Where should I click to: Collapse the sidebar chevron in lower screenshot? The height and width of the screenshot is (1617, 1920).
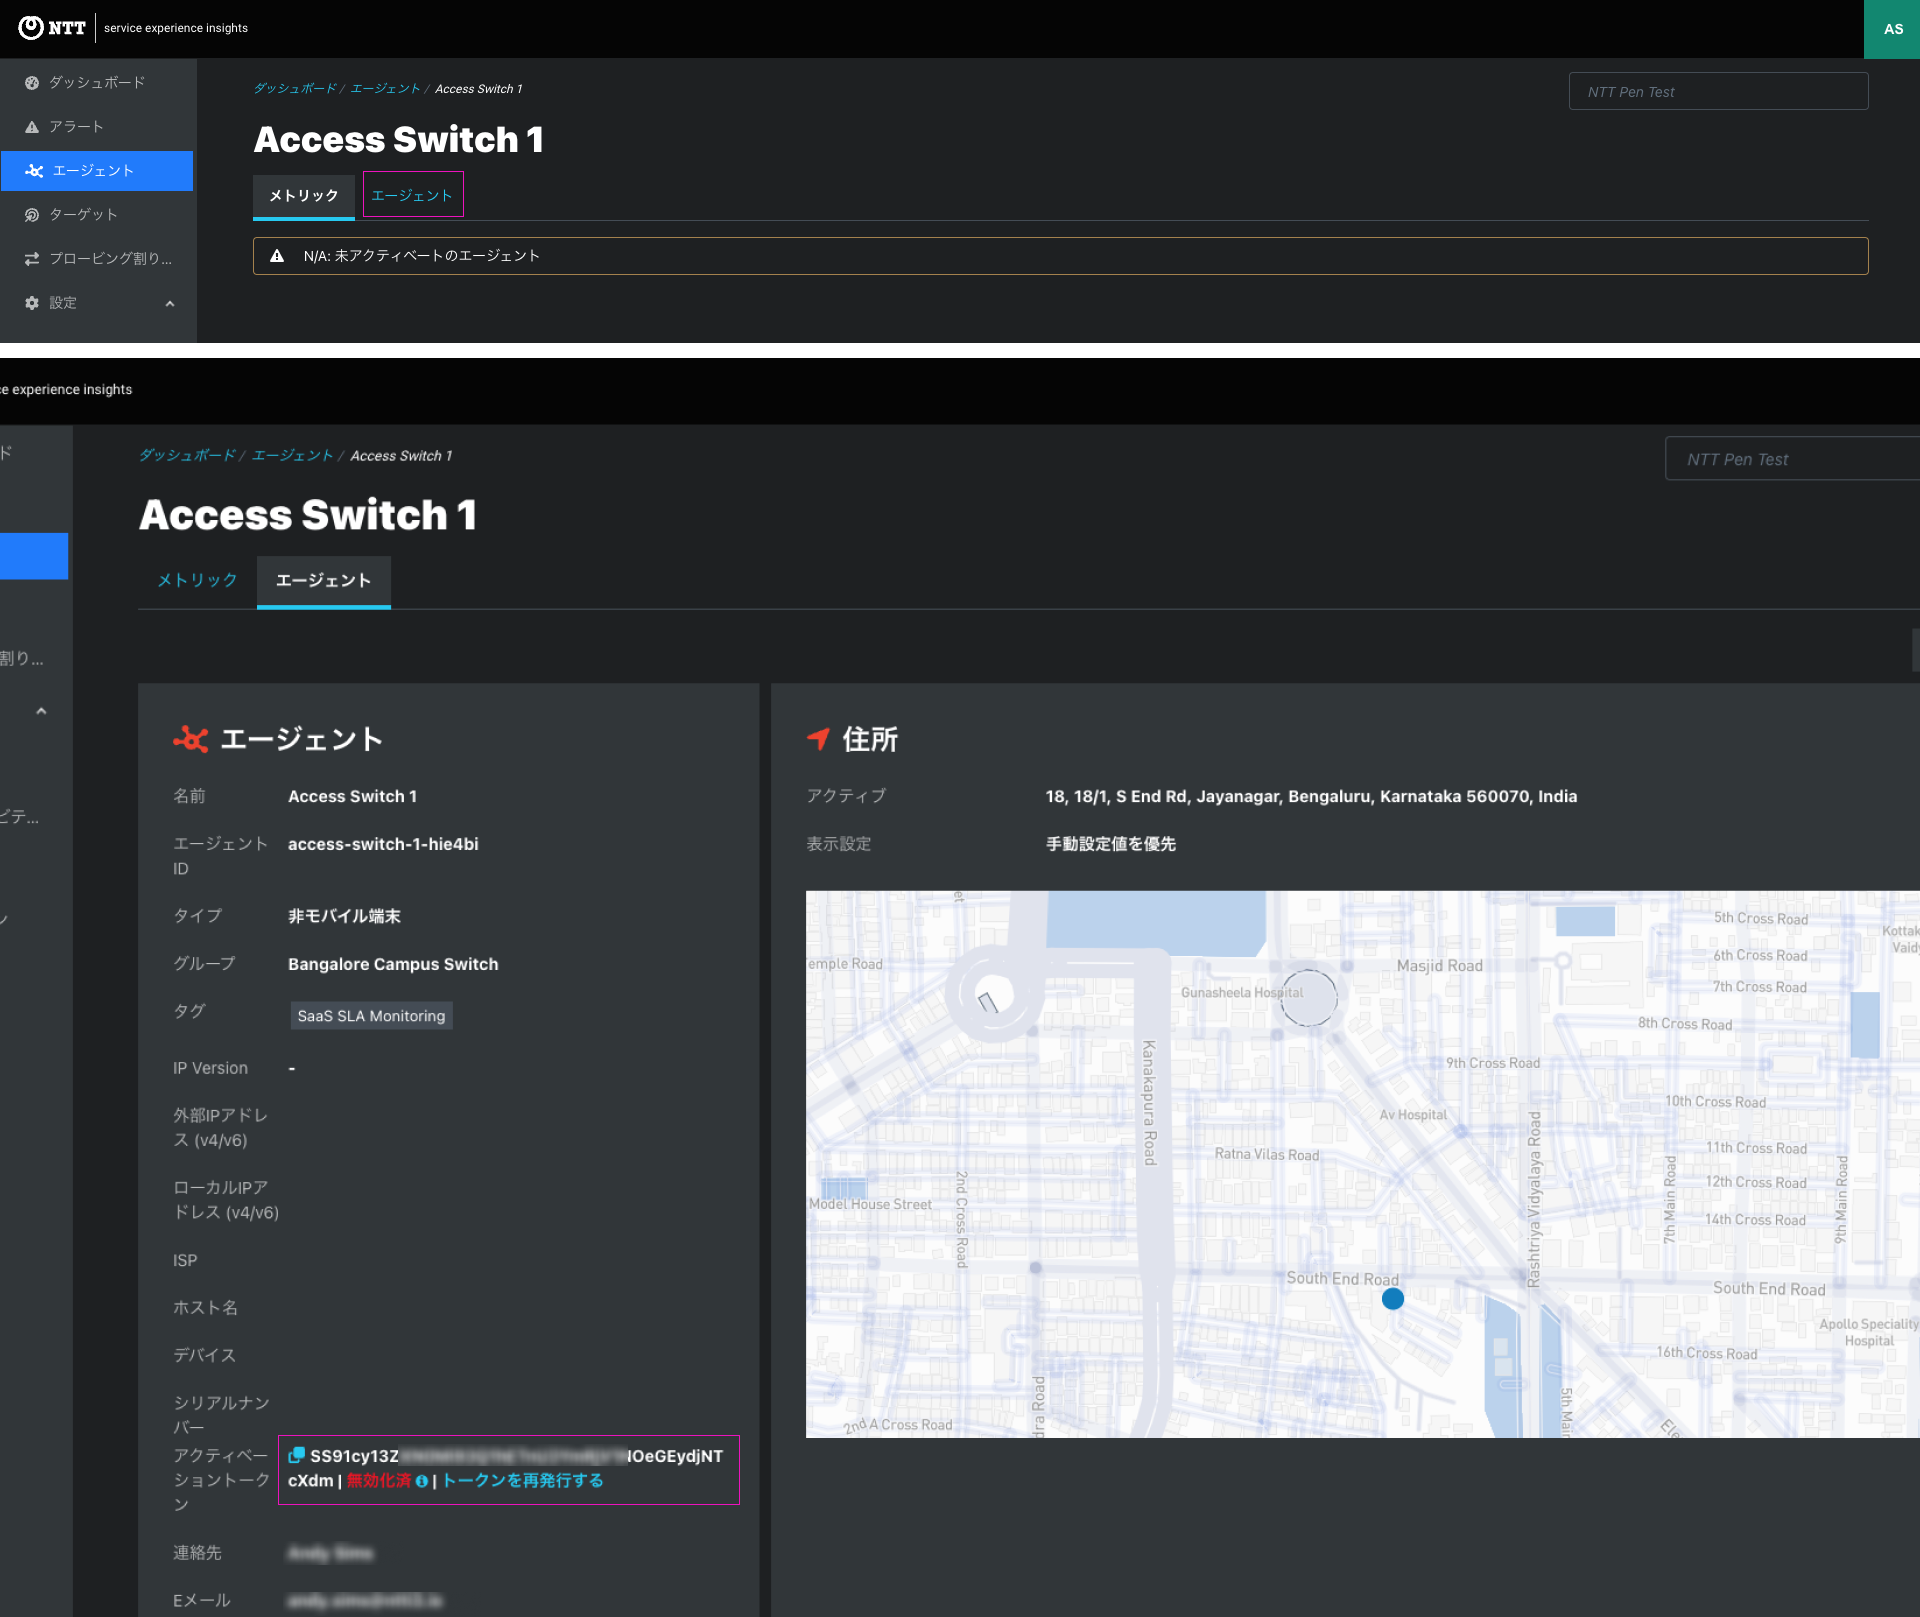41,711
